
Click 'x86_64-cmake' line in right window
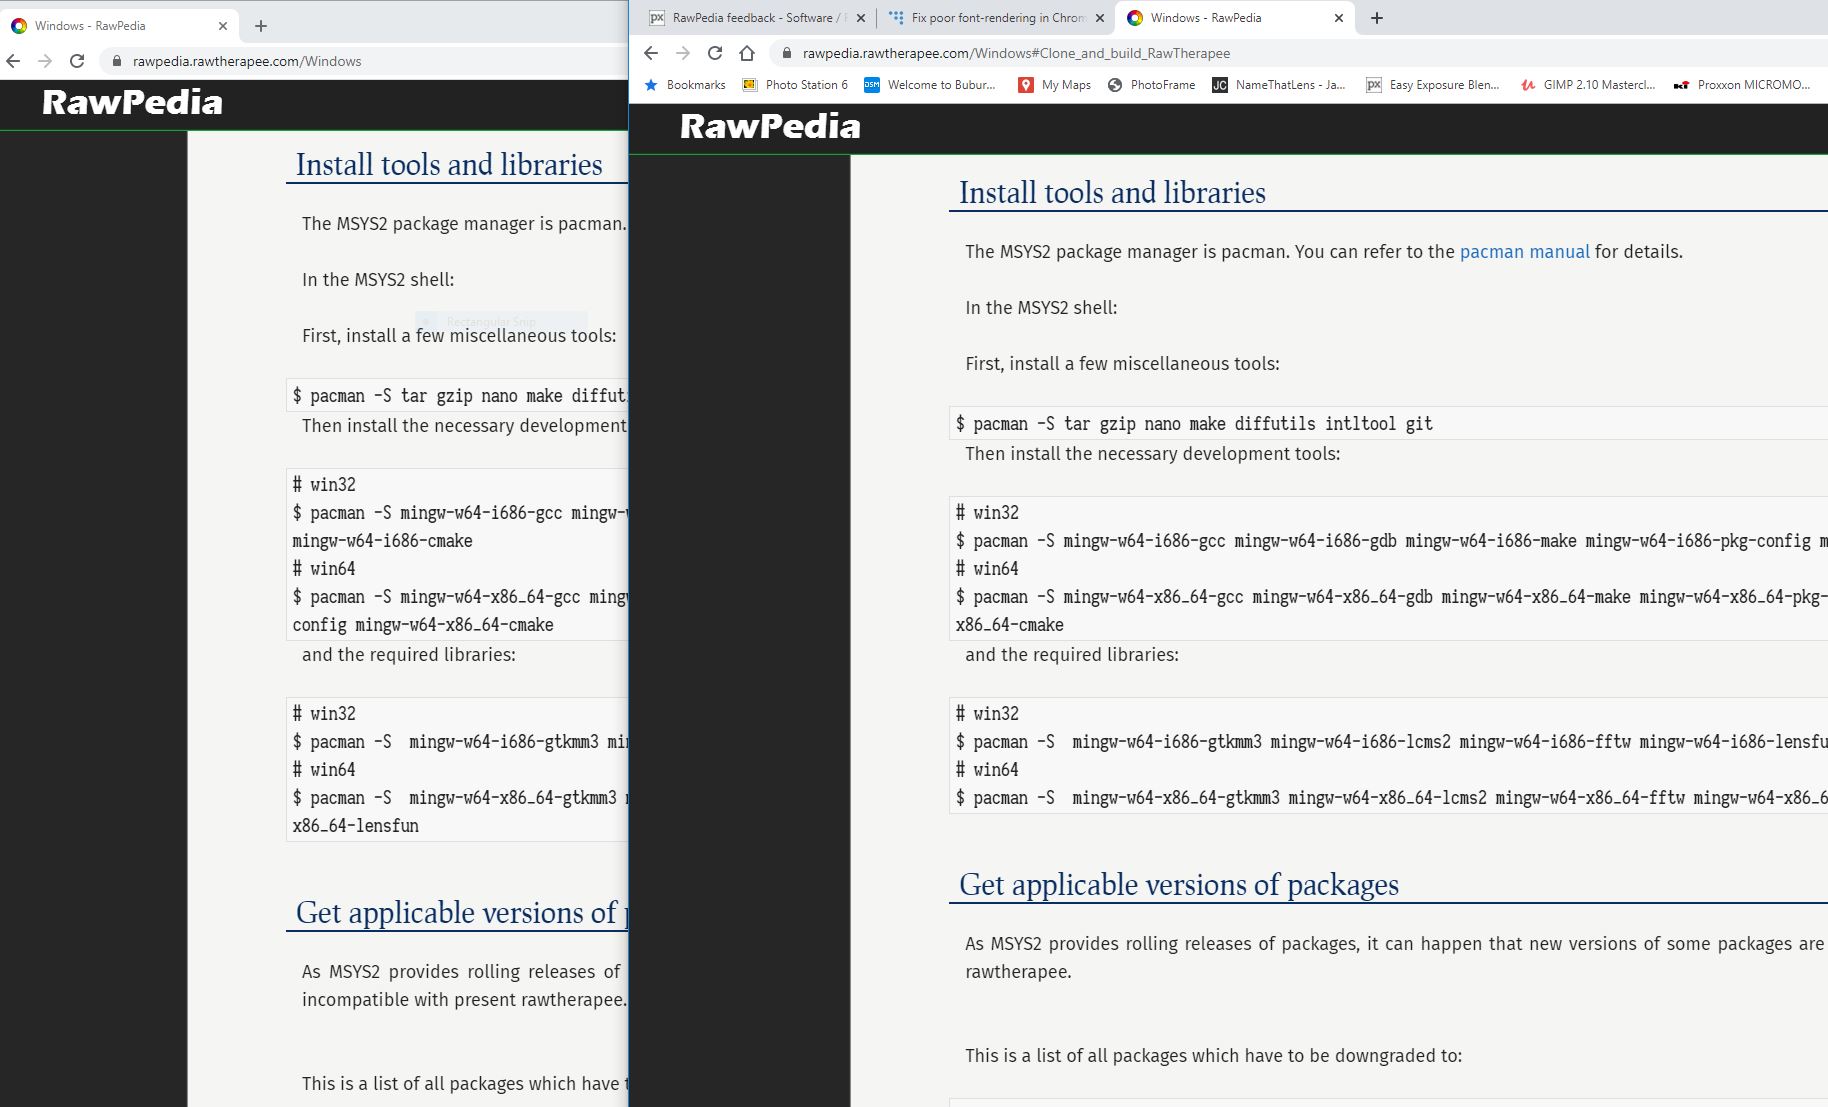1009,625
